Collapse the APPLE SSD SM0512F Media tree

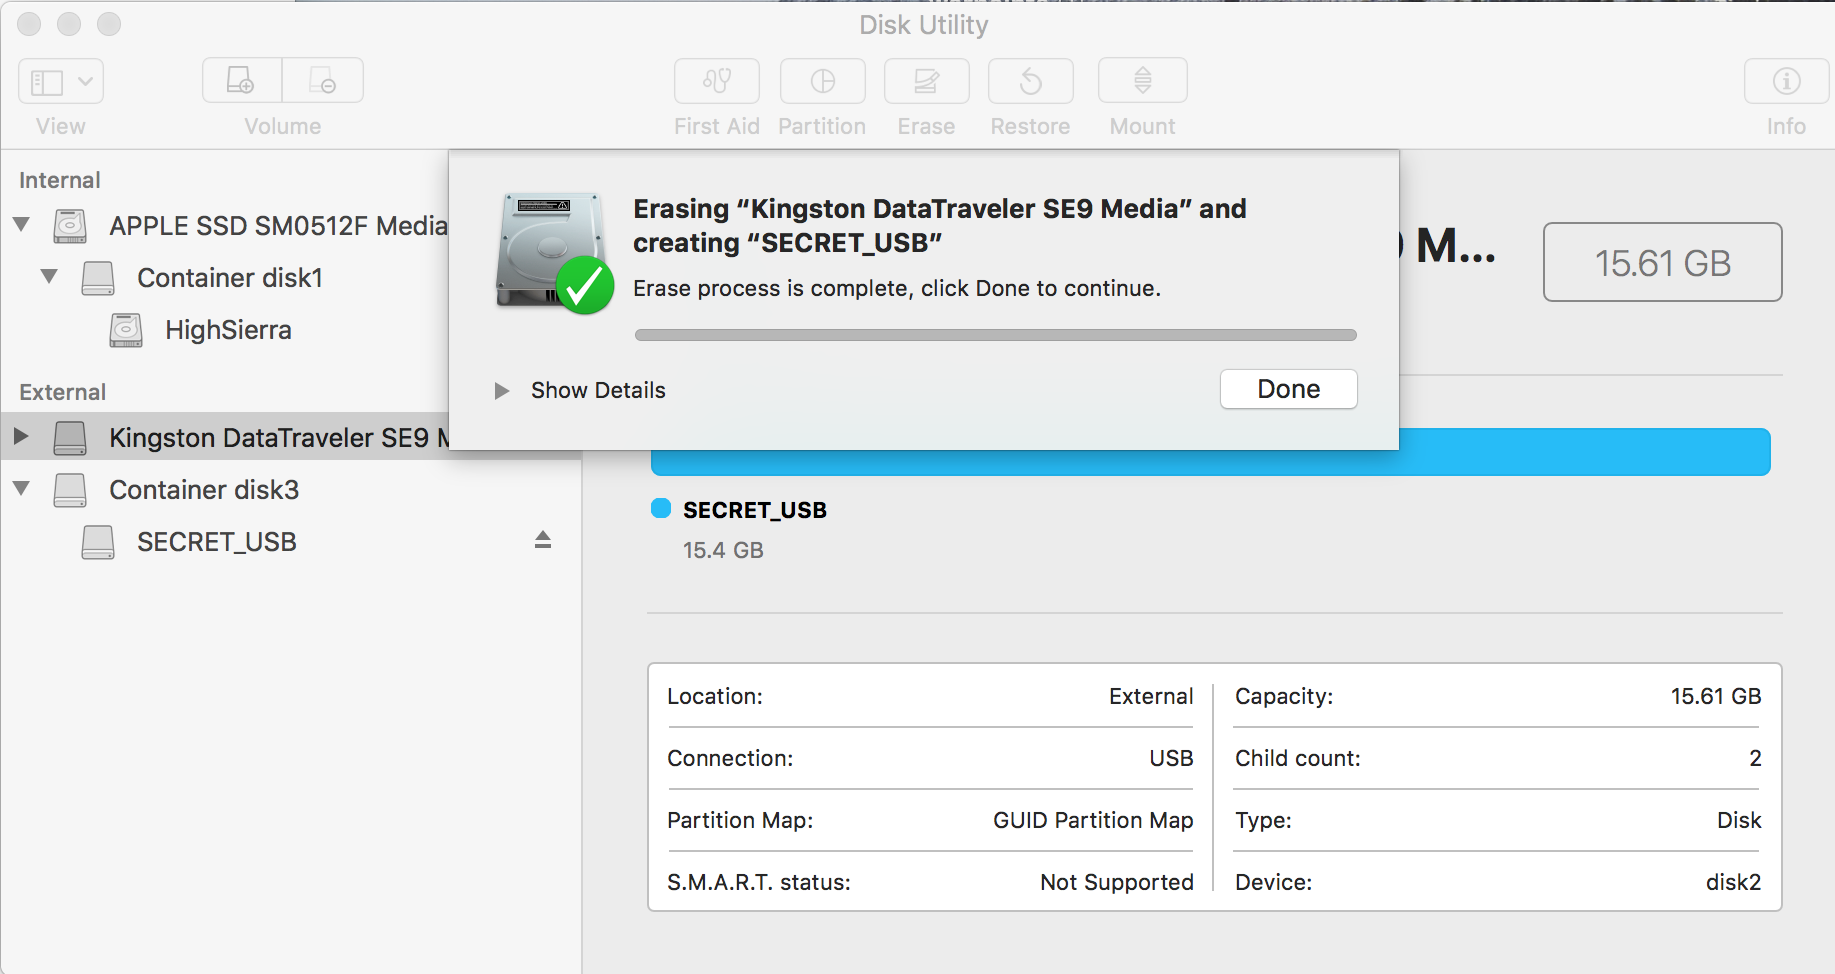coord(21,224)
